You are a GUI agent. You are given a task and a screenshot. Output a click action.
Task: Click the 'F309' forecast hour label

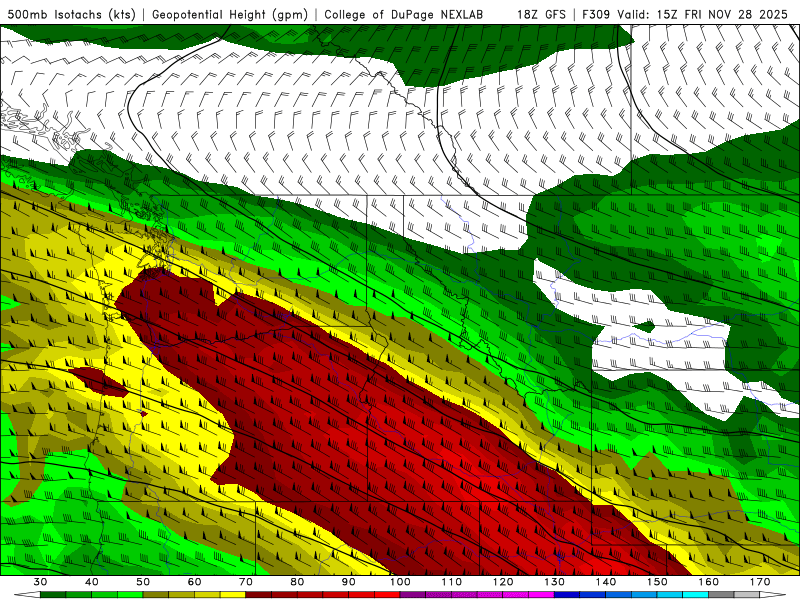click(596, 15)
